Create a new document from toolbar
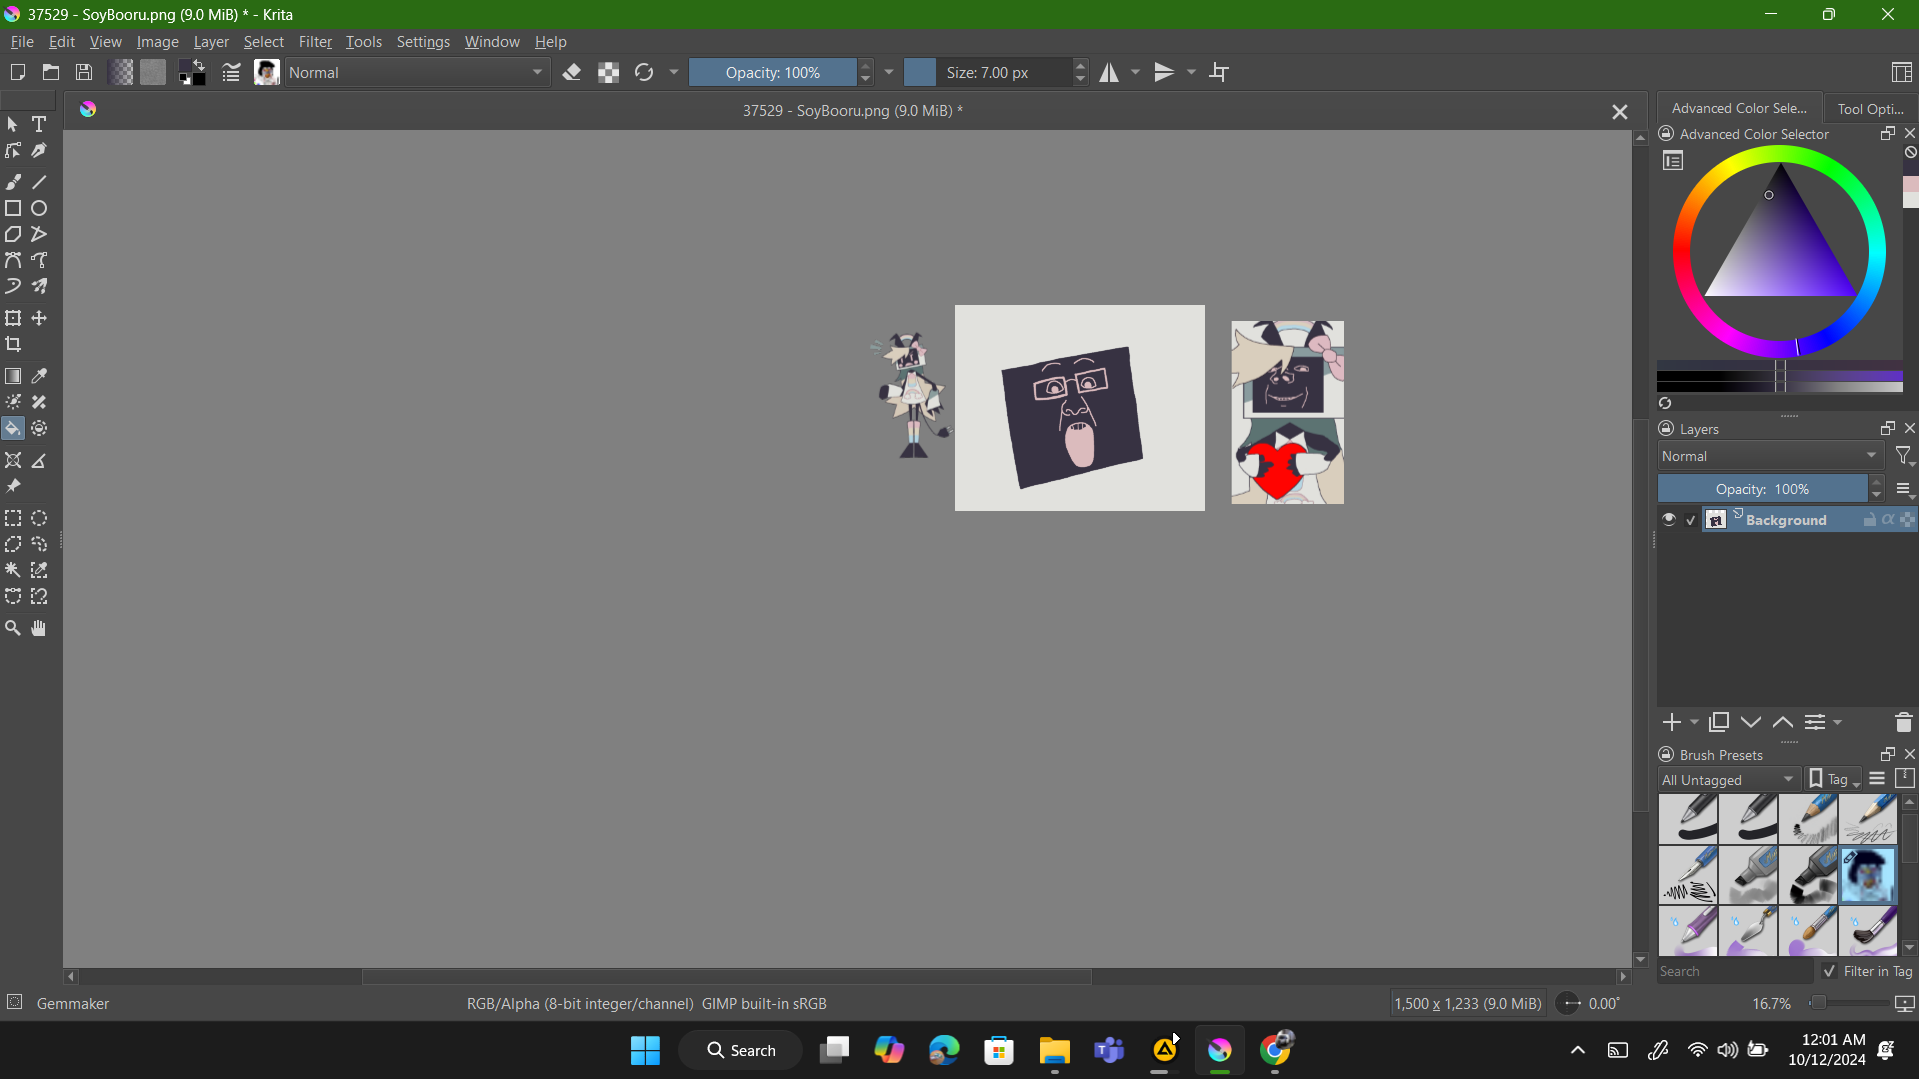 [x=17, y=72]
